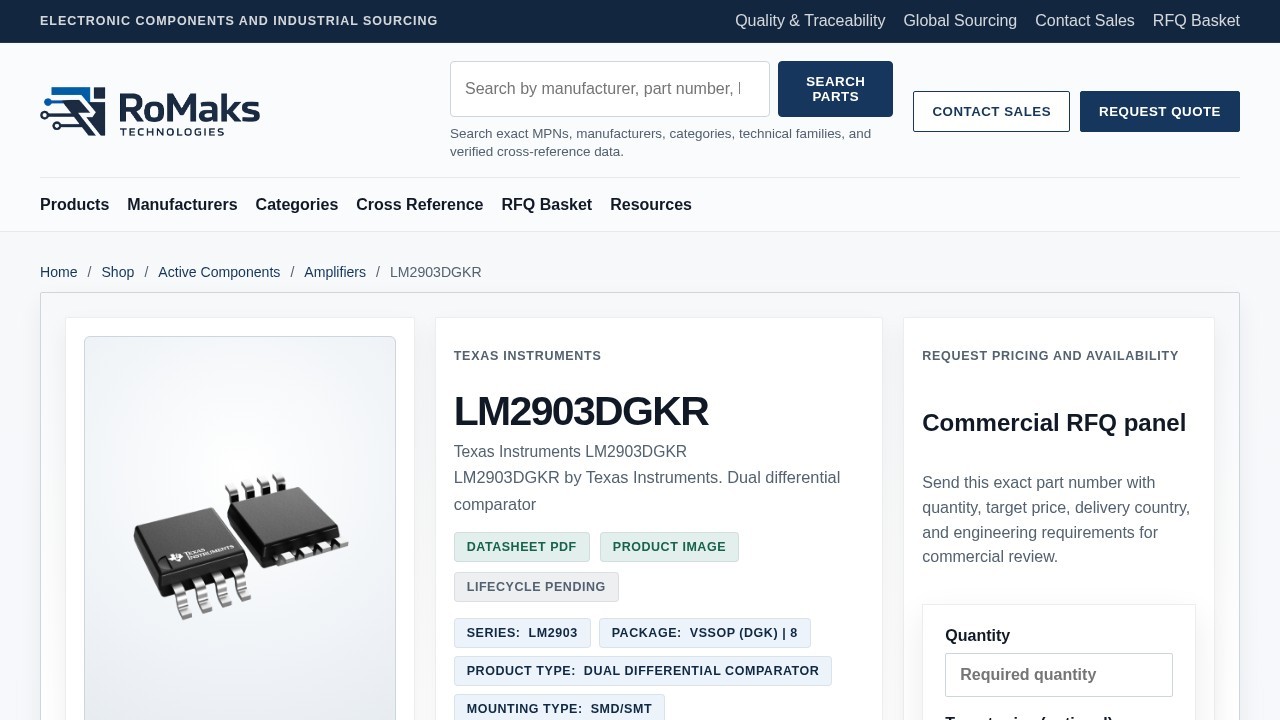Focus the part search field
Image resolution: width=1280 pixels, height=720 pixels.
pyautogui.click(x=610, y=89)
